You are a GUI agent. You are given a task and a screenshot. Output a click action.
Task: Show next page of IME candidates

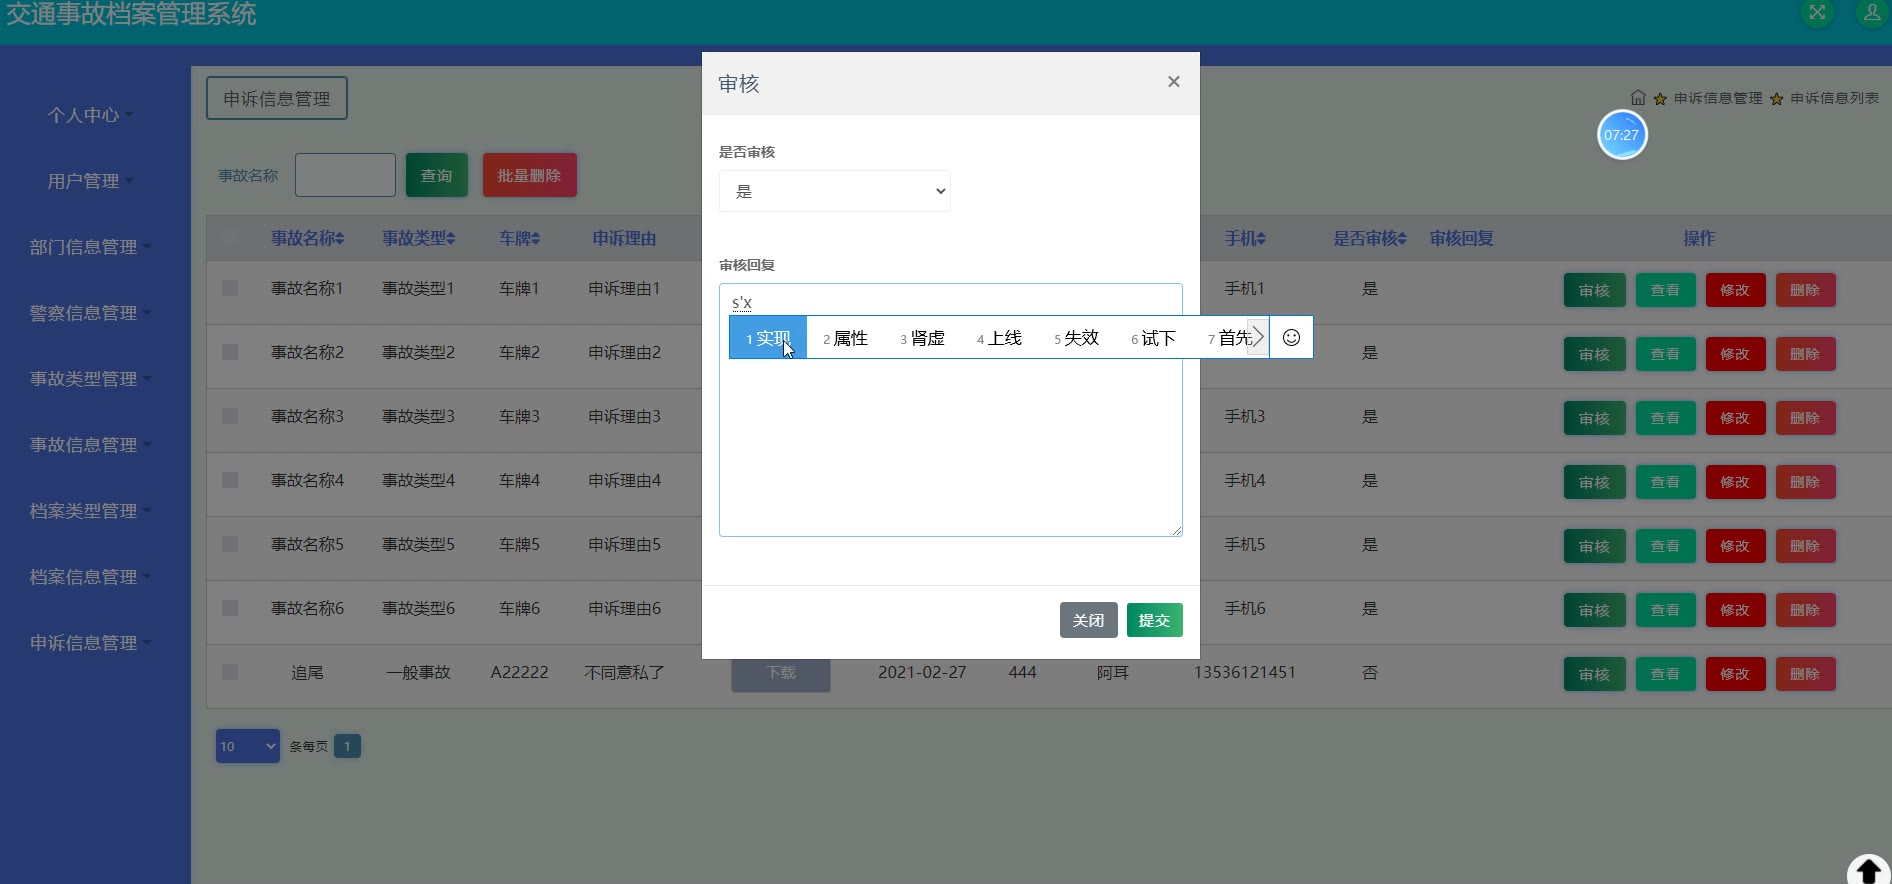click(x=1258, y=337)
